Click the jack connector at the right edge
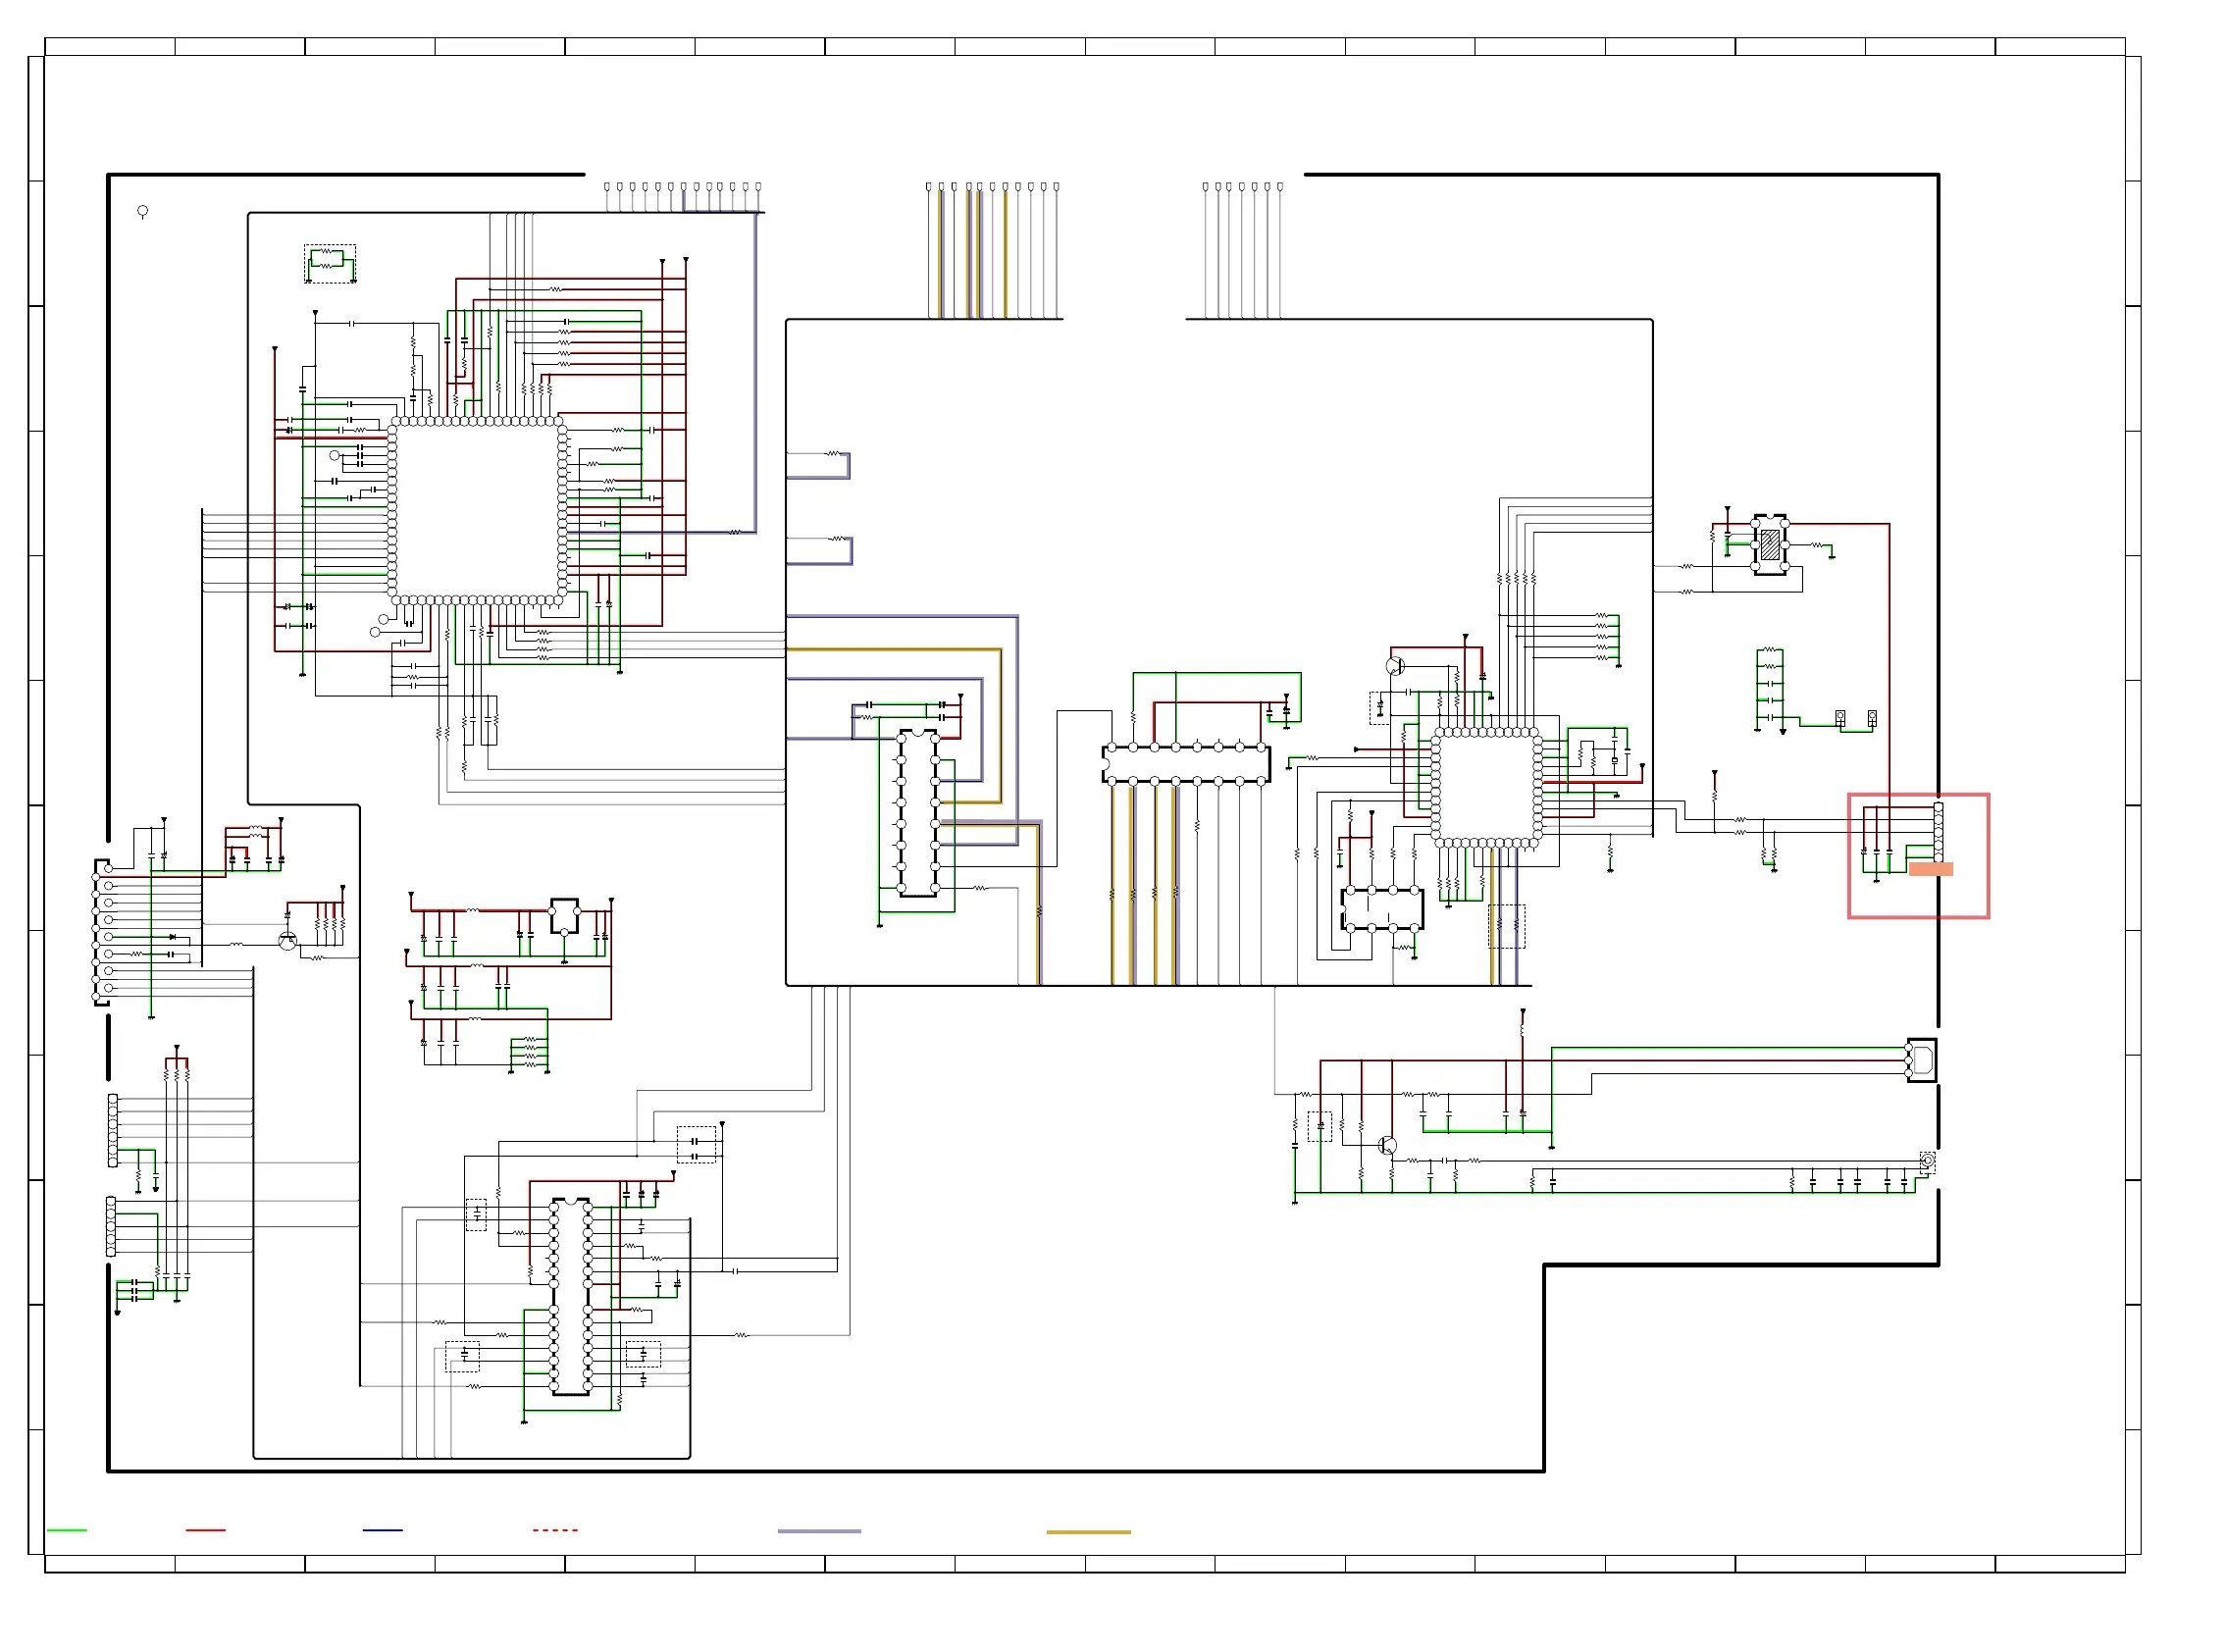The image size is (2225, 1652). point(1921,1060)
